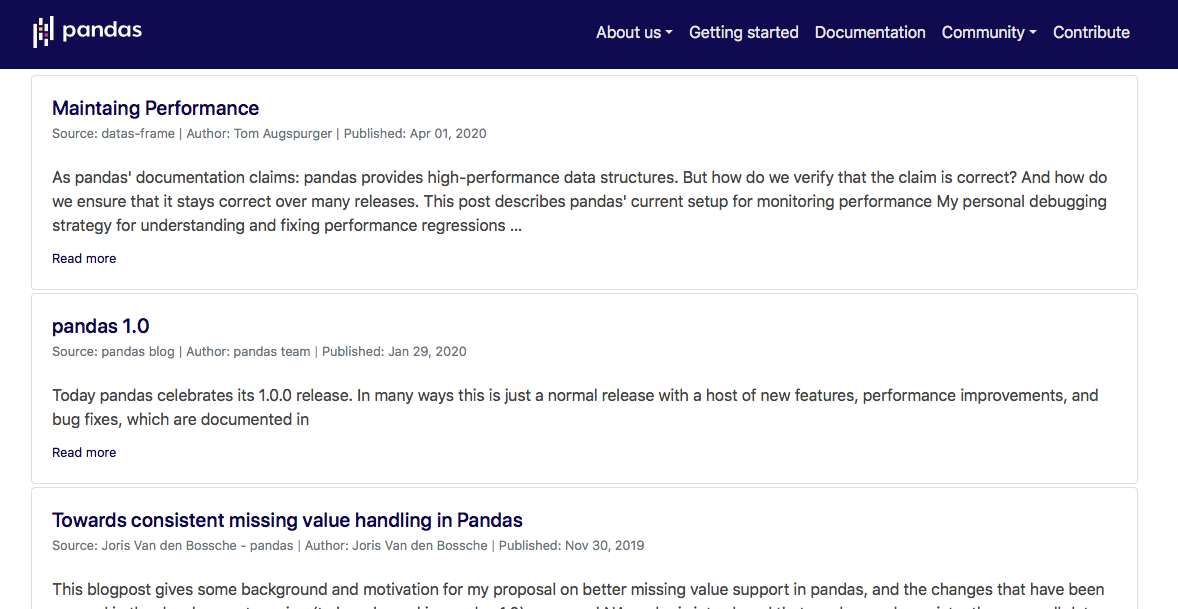Open the About us dropdown menu

[634, 32]
